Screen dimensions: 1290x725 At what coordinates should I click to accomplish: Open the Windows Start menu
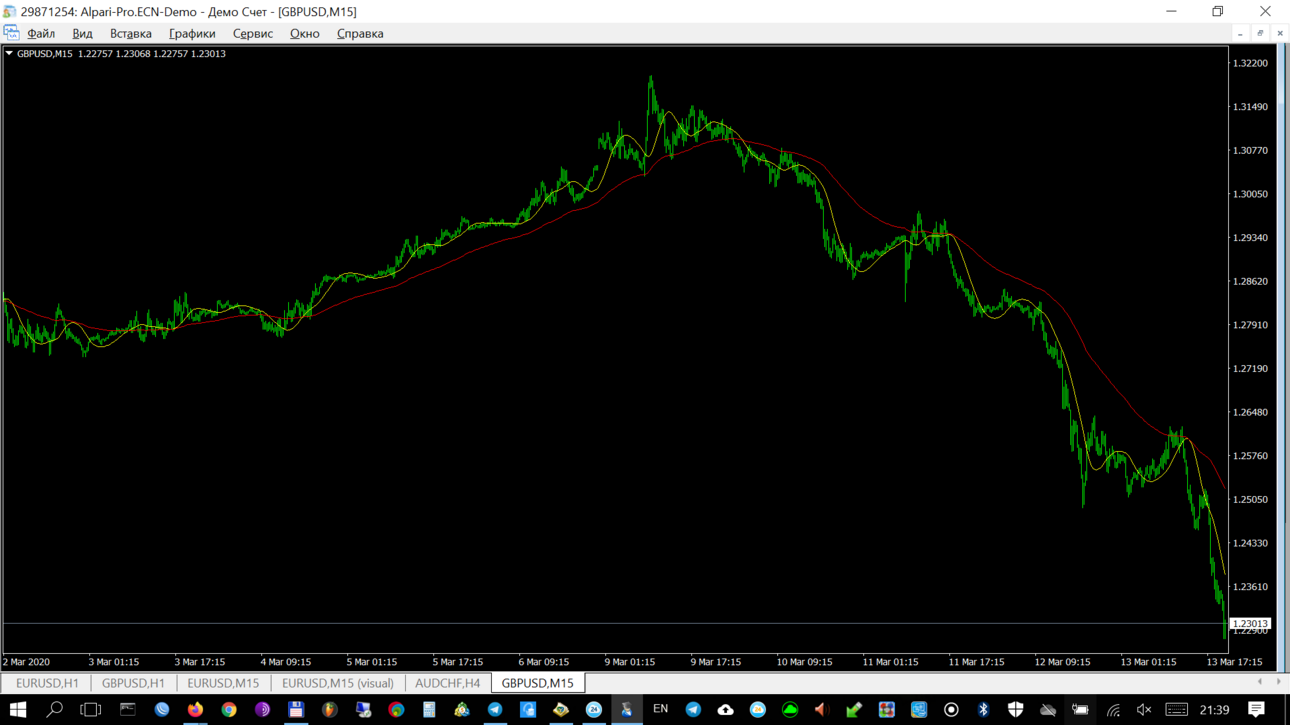18,710
